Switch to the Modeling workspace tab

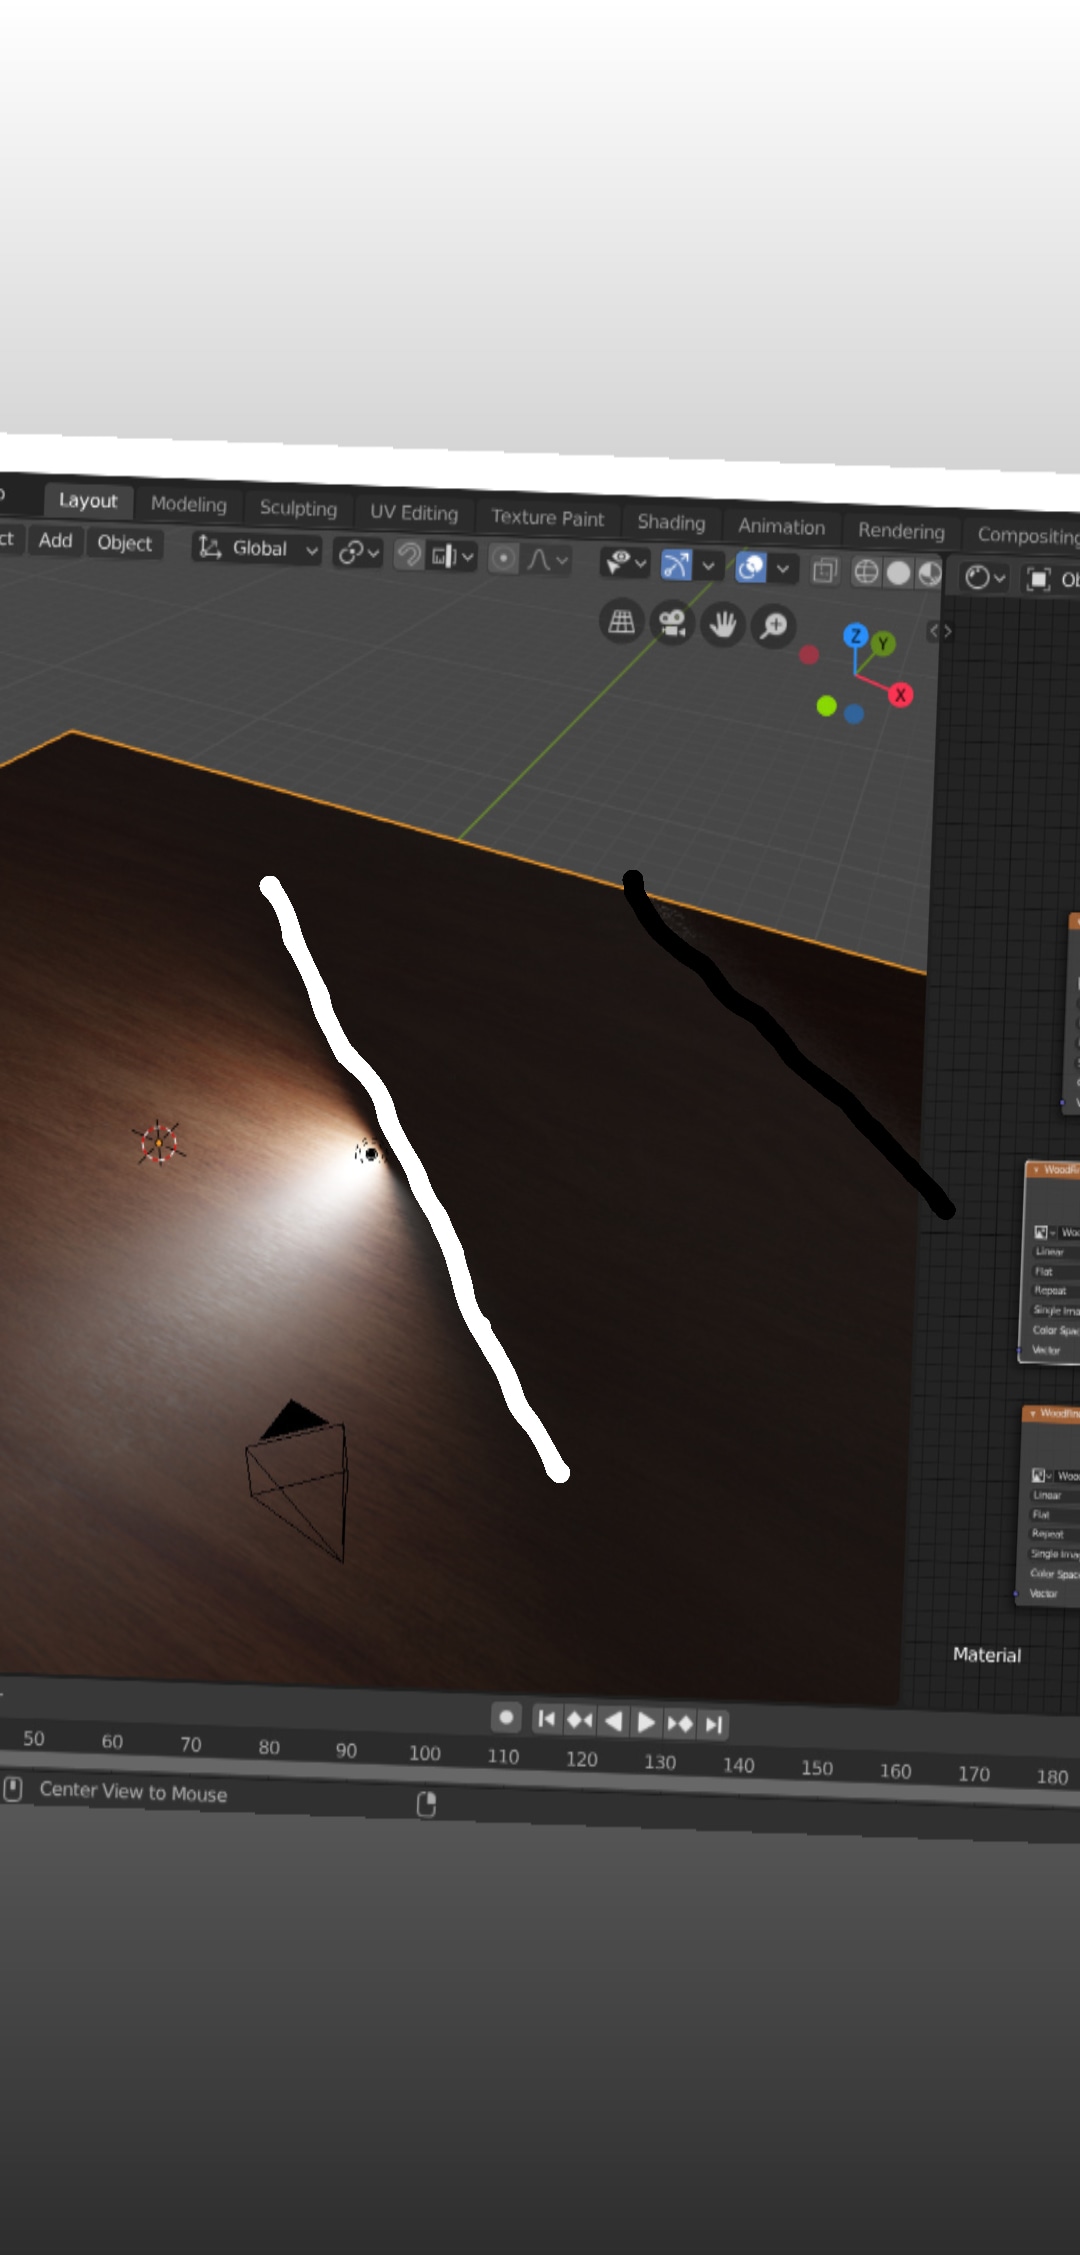tap(189, 504)
